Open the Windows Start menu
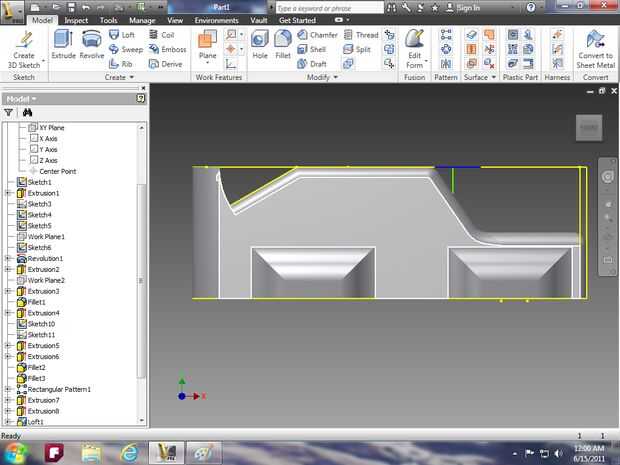The width and height of the screenshot is (620, 465). (x=15, y=453)
